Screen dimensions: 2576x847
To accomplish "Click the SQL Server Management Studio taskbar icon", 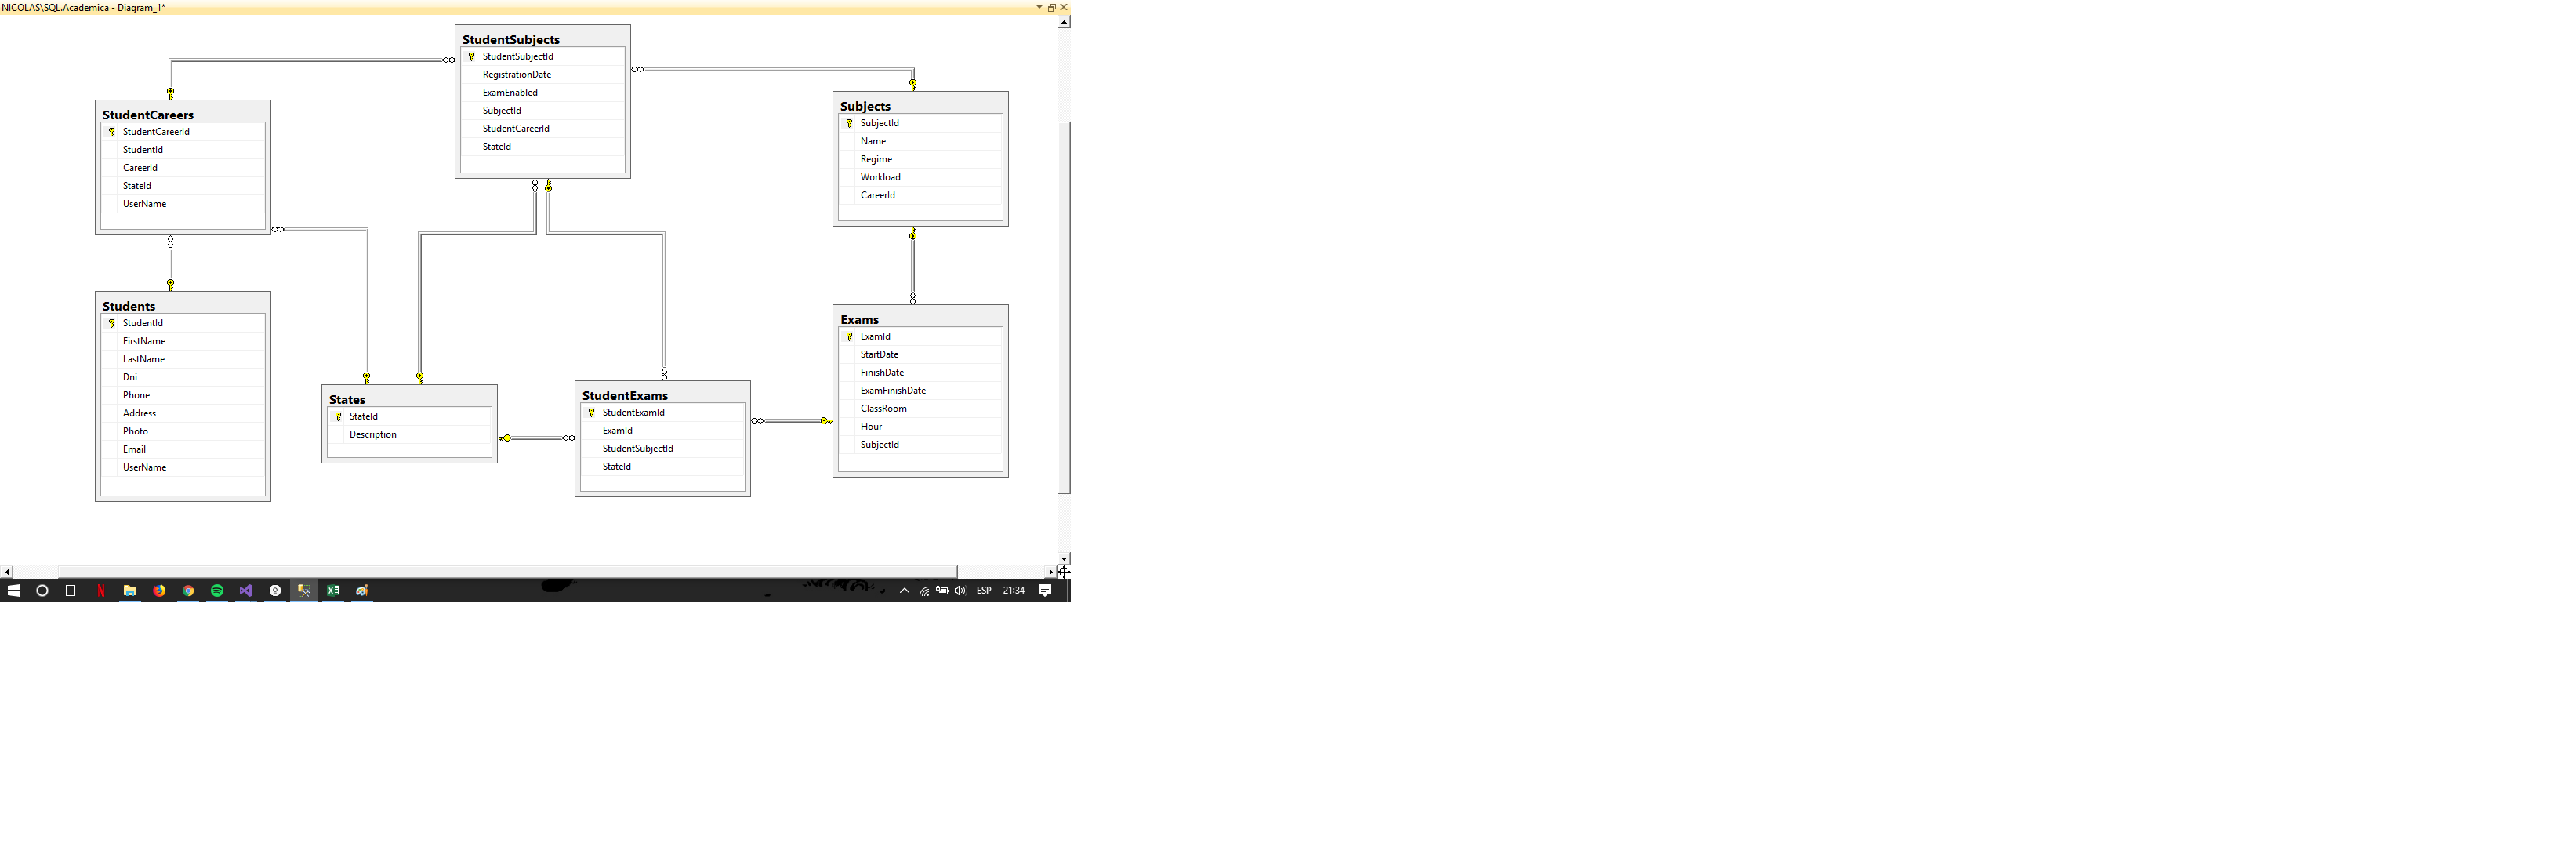I will (304, 591).
